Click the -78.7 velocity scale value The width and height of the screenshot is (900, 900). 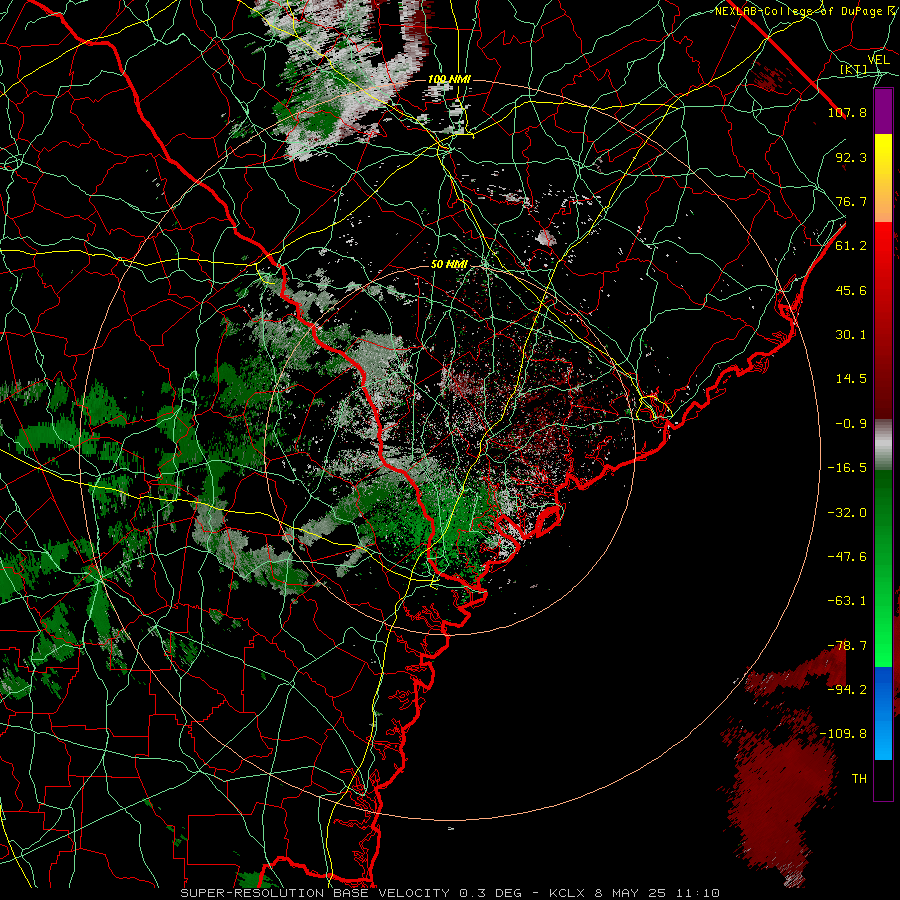pyautogui.click(x=847, y=646)
